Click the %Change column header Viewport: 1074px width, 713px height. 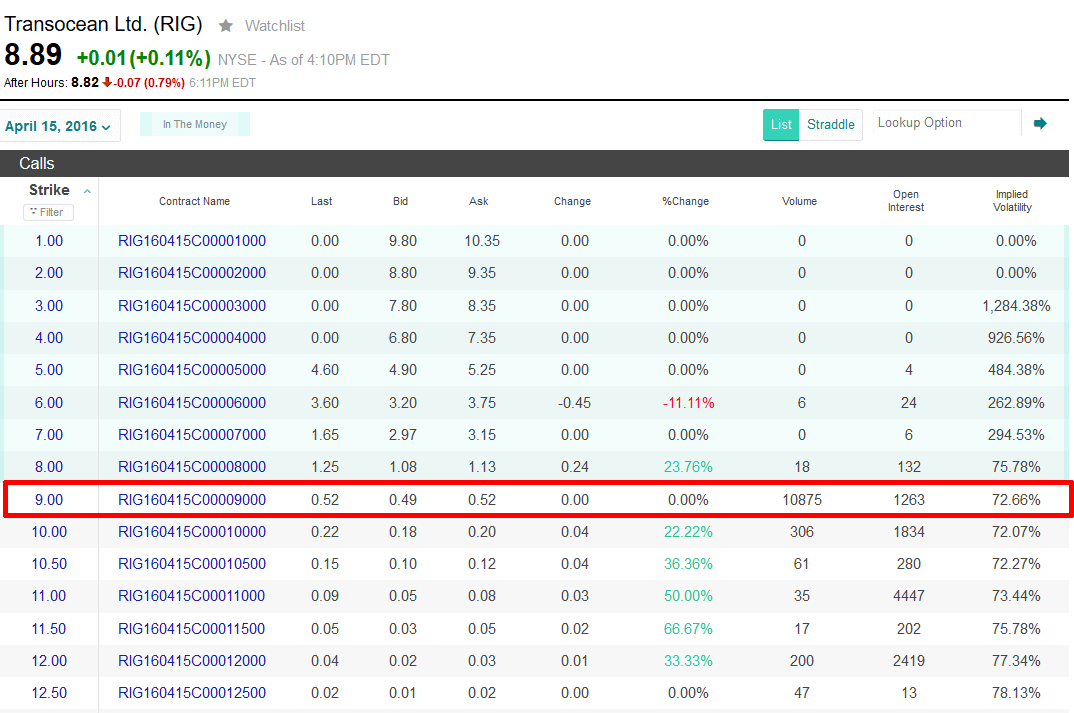[x=686, y=201]
